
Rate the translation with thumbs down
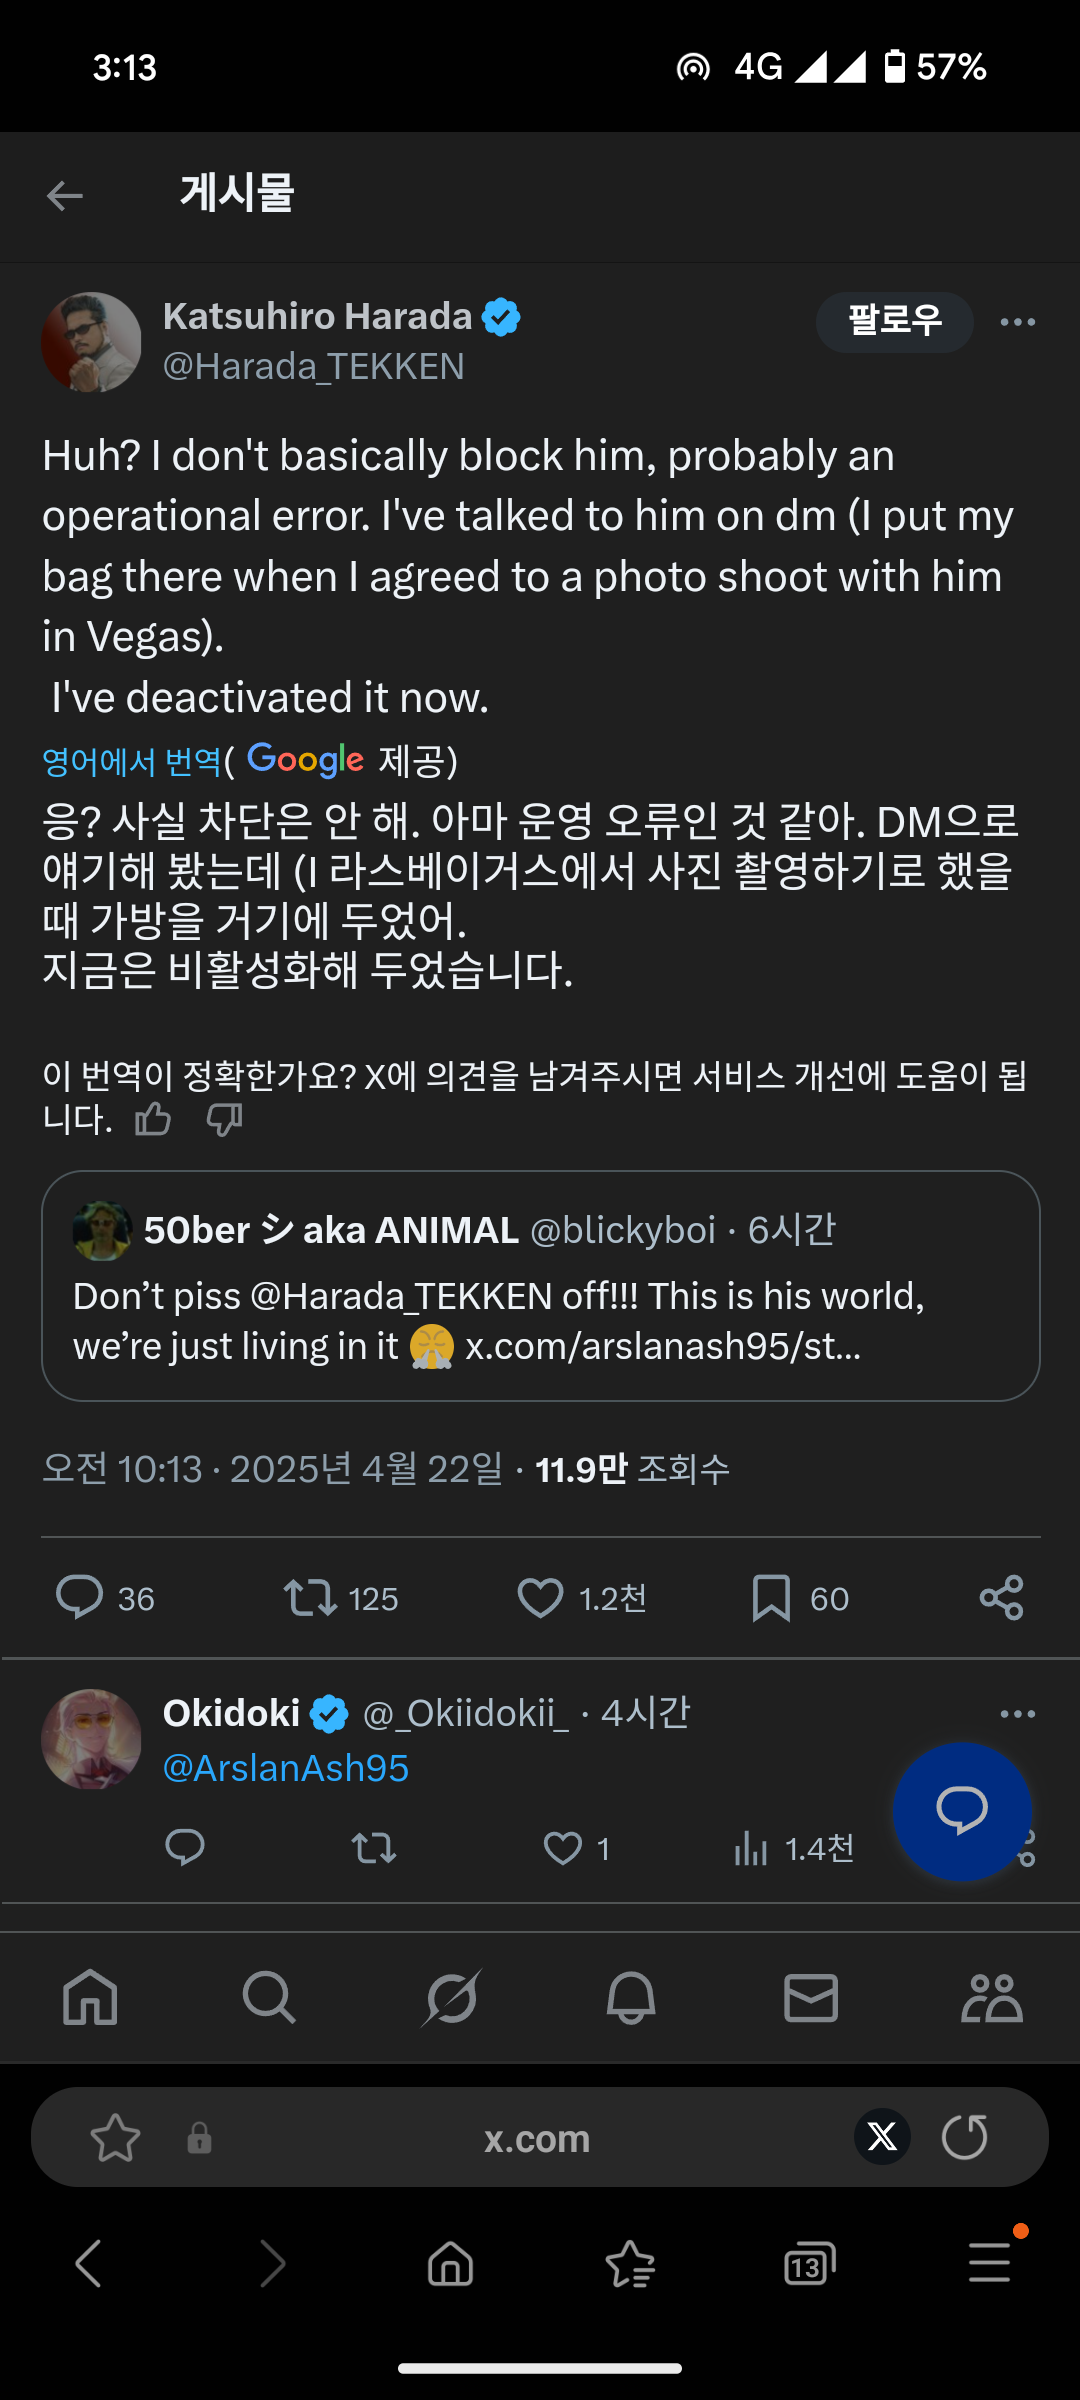(224, 1120)
